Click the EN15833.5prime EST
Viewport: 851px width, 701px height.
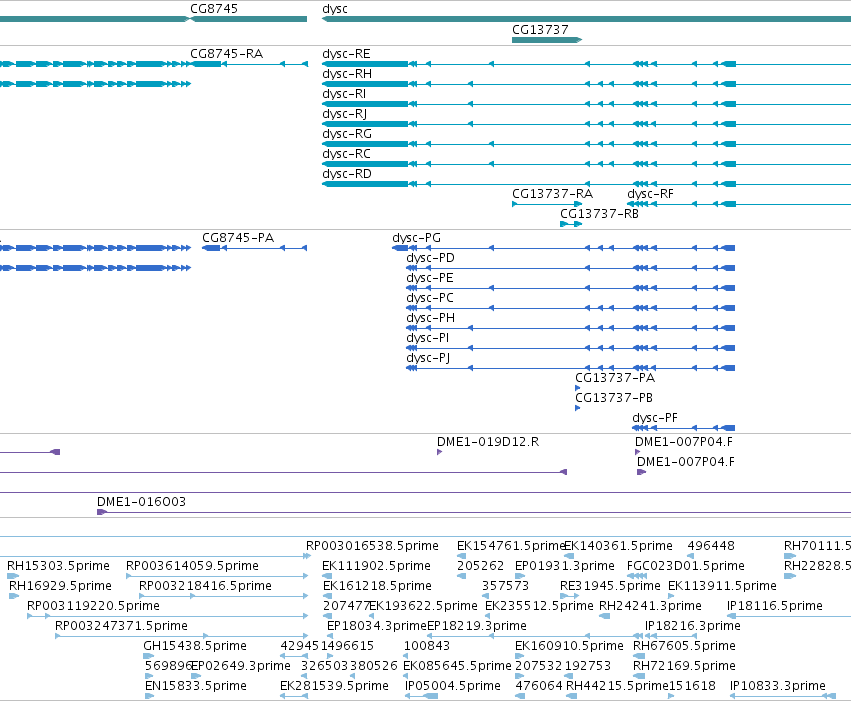[195, 686]
